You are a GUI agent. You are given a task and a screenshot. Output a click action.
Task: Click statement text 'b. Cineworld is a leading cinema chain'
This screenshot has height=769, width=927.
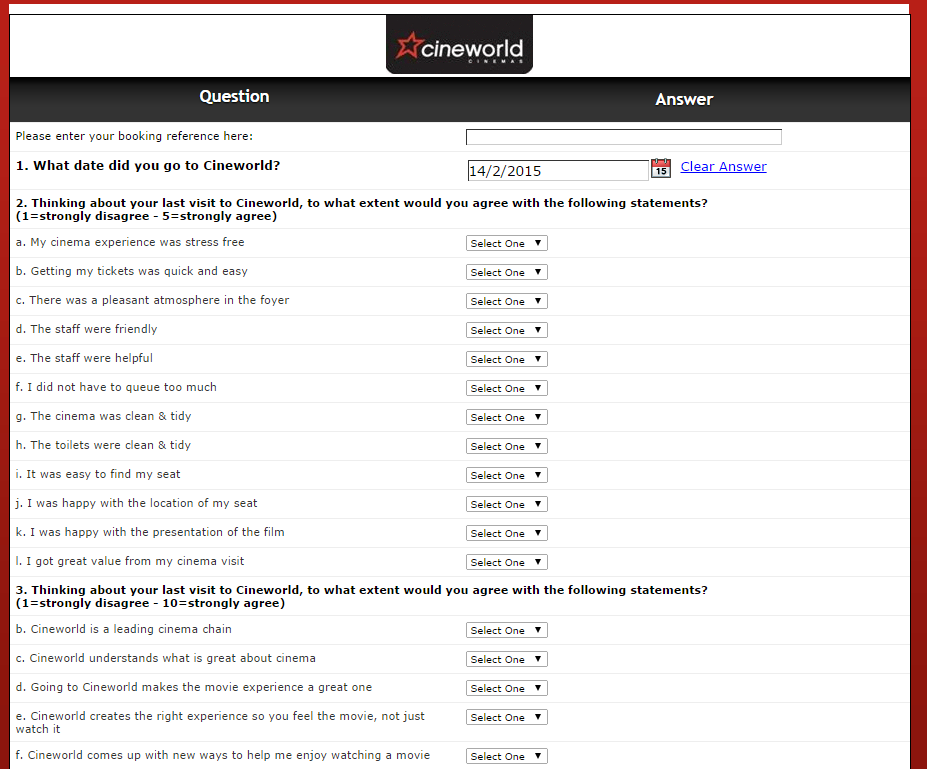(x=124, y=629)
